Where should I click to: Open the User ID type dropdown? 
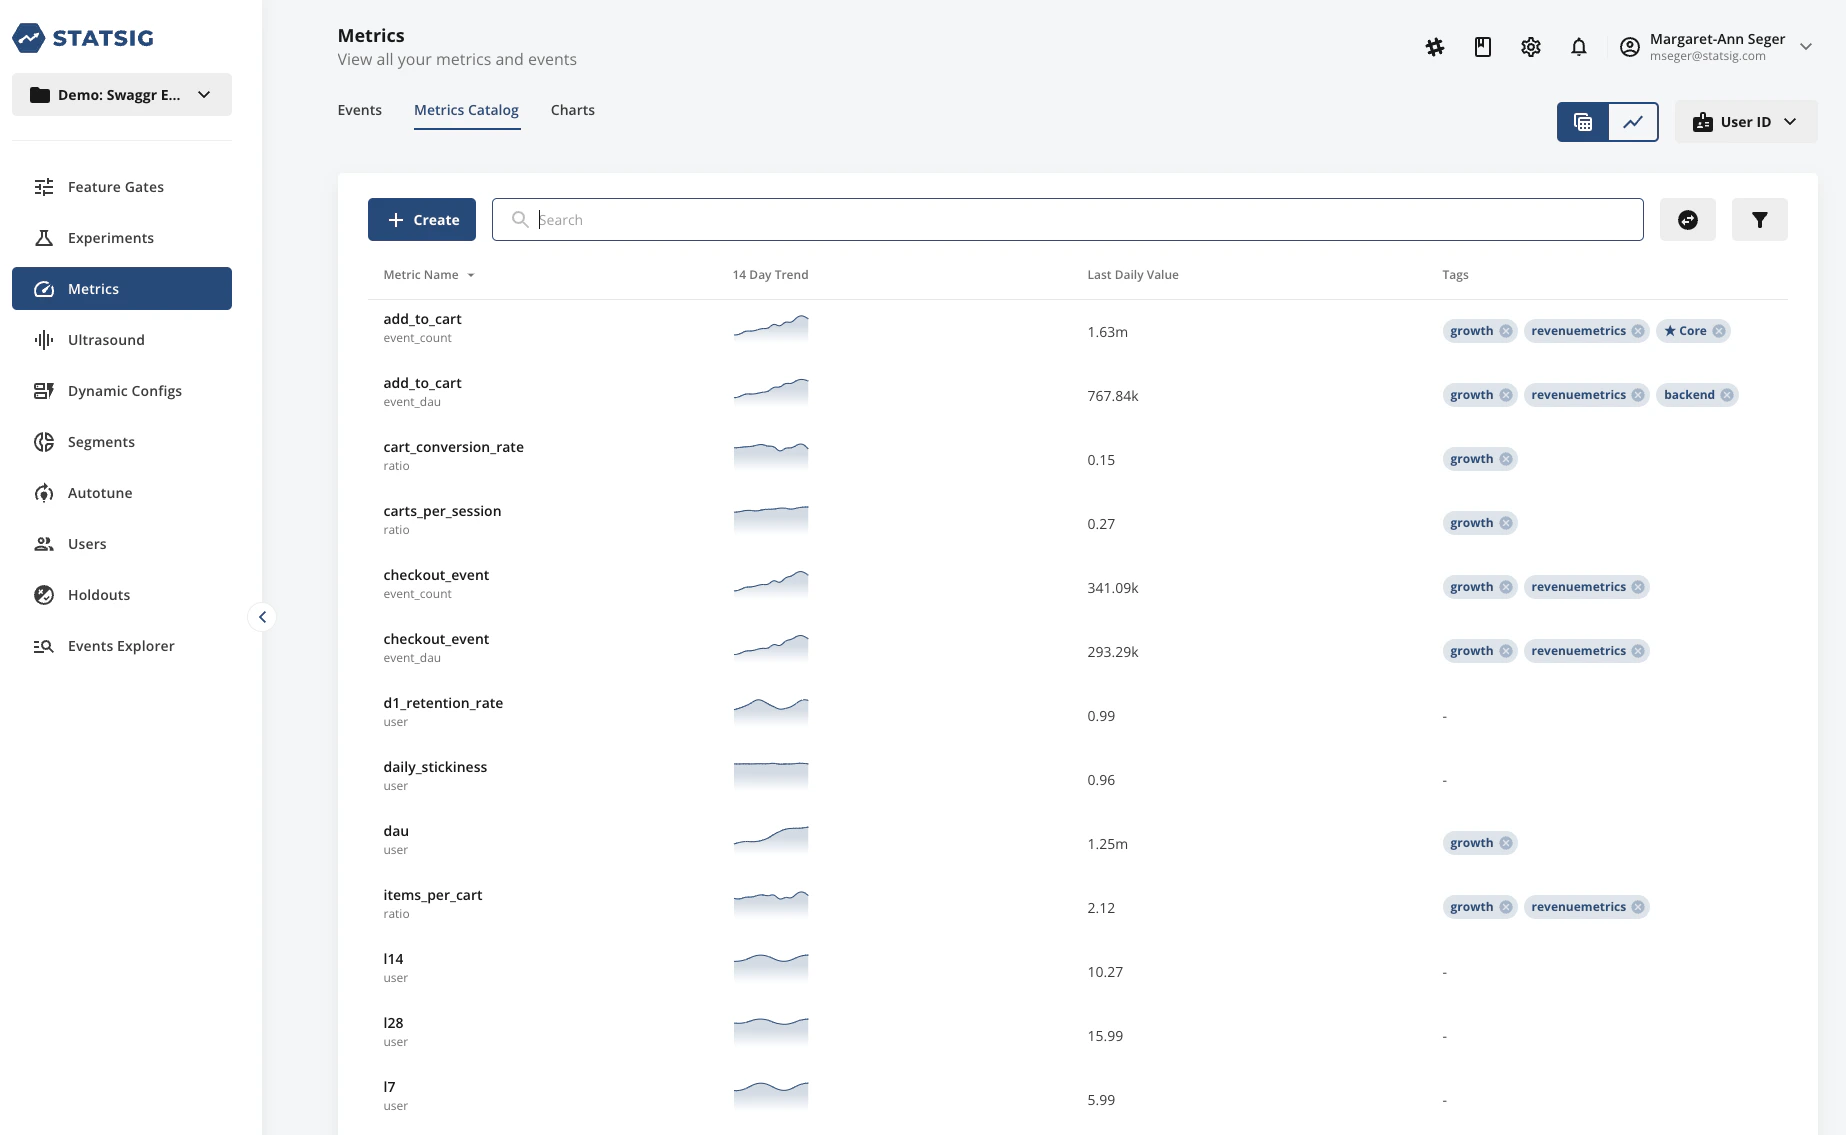click(x=1745, y=121)
